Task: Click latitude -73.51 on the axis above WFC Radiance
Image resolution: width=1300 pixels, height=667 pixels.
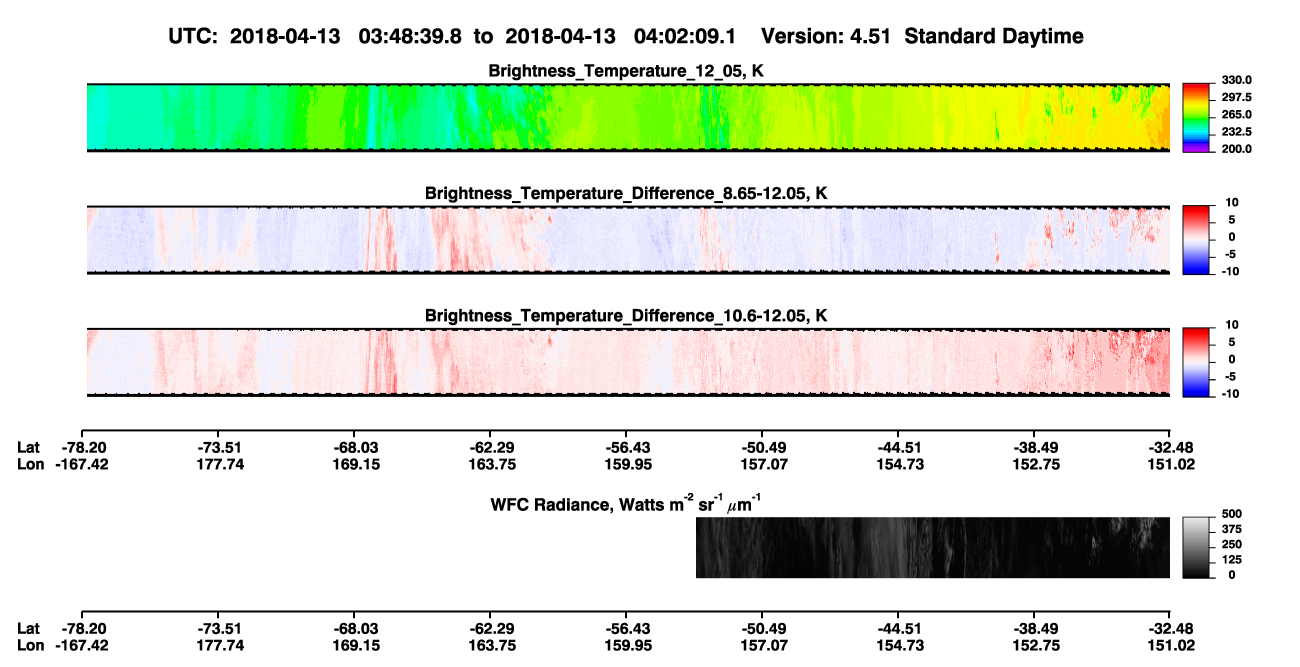Action: pos(218,447)
